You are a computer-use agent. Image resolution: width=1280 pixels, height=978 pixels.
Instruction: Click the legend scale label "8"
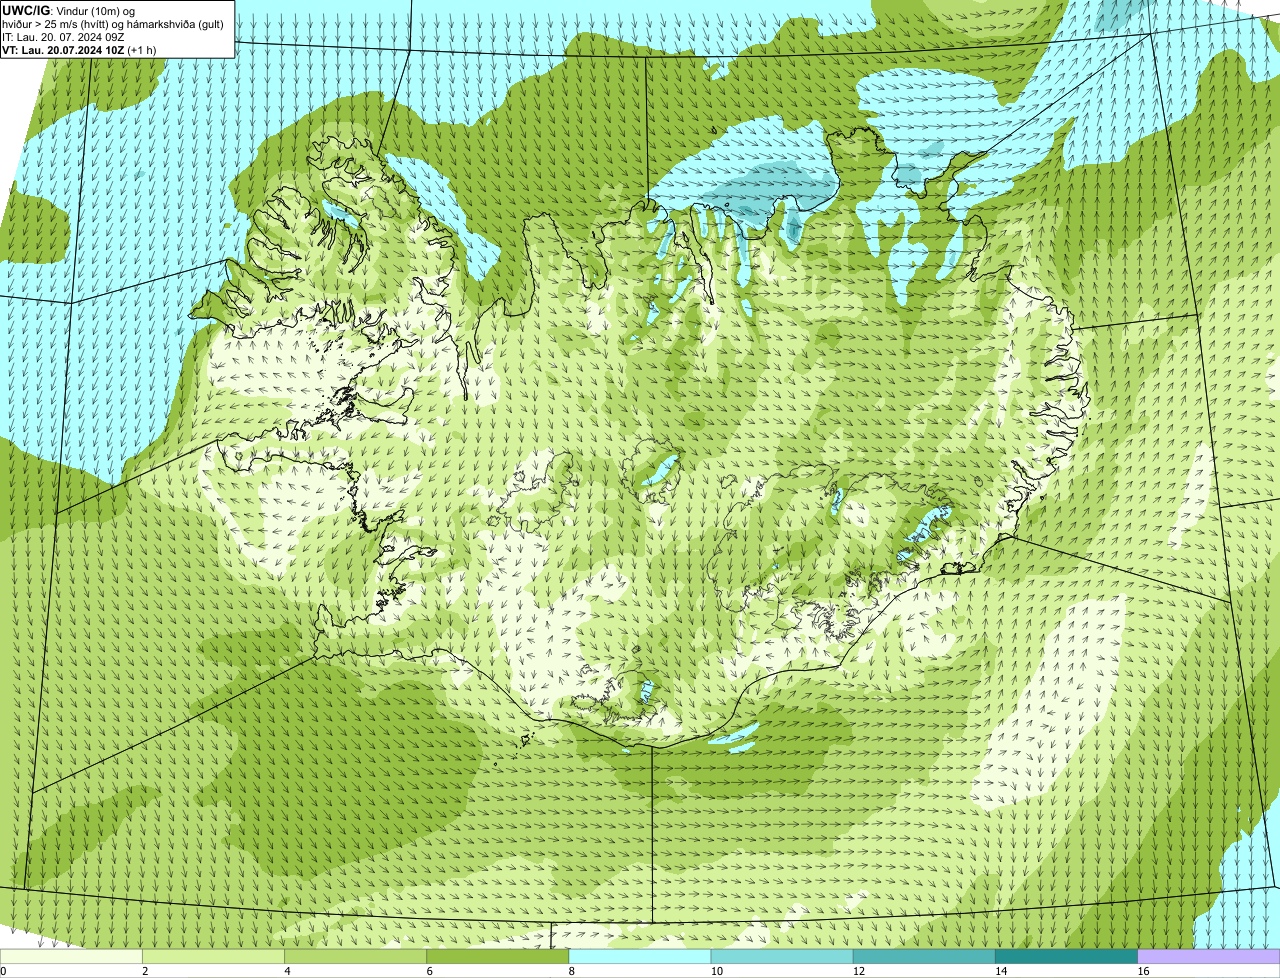coord(572,971)
